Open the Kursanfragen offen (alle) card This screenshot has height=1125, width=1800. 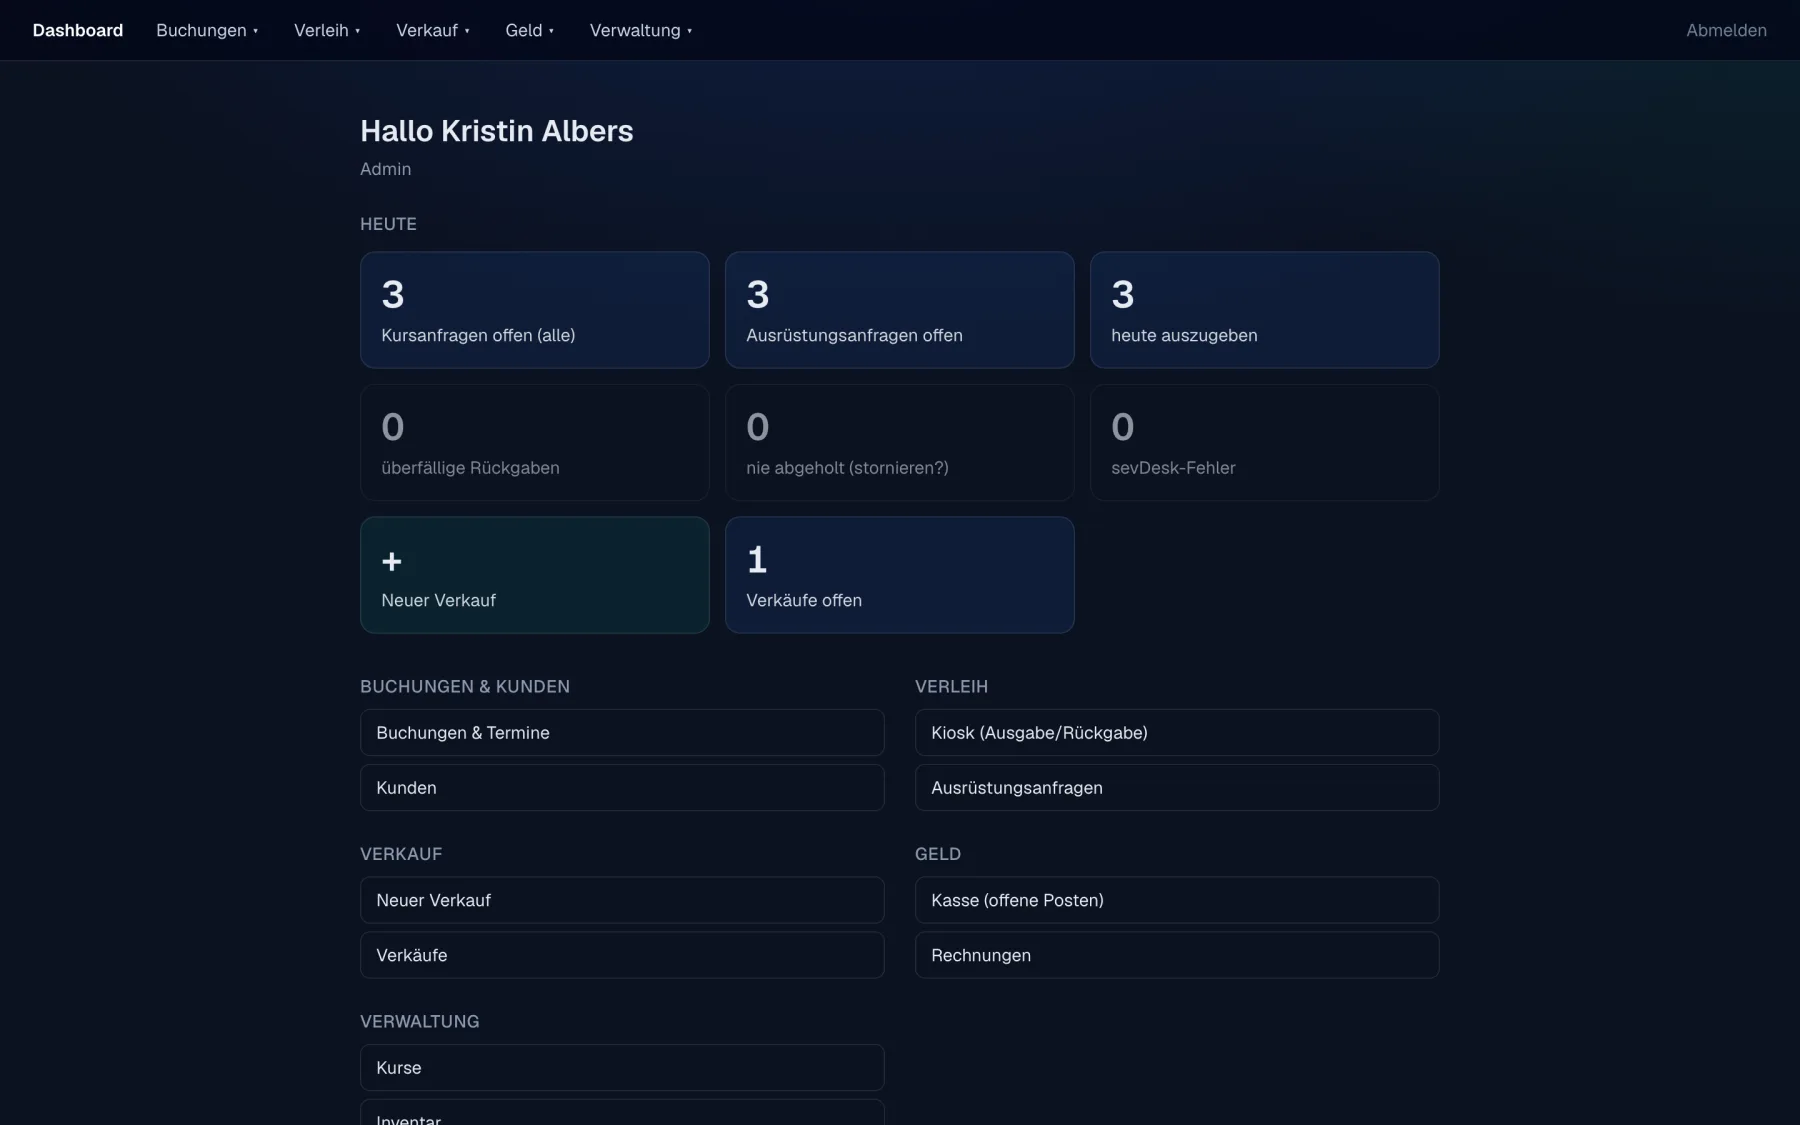[535, 310]
